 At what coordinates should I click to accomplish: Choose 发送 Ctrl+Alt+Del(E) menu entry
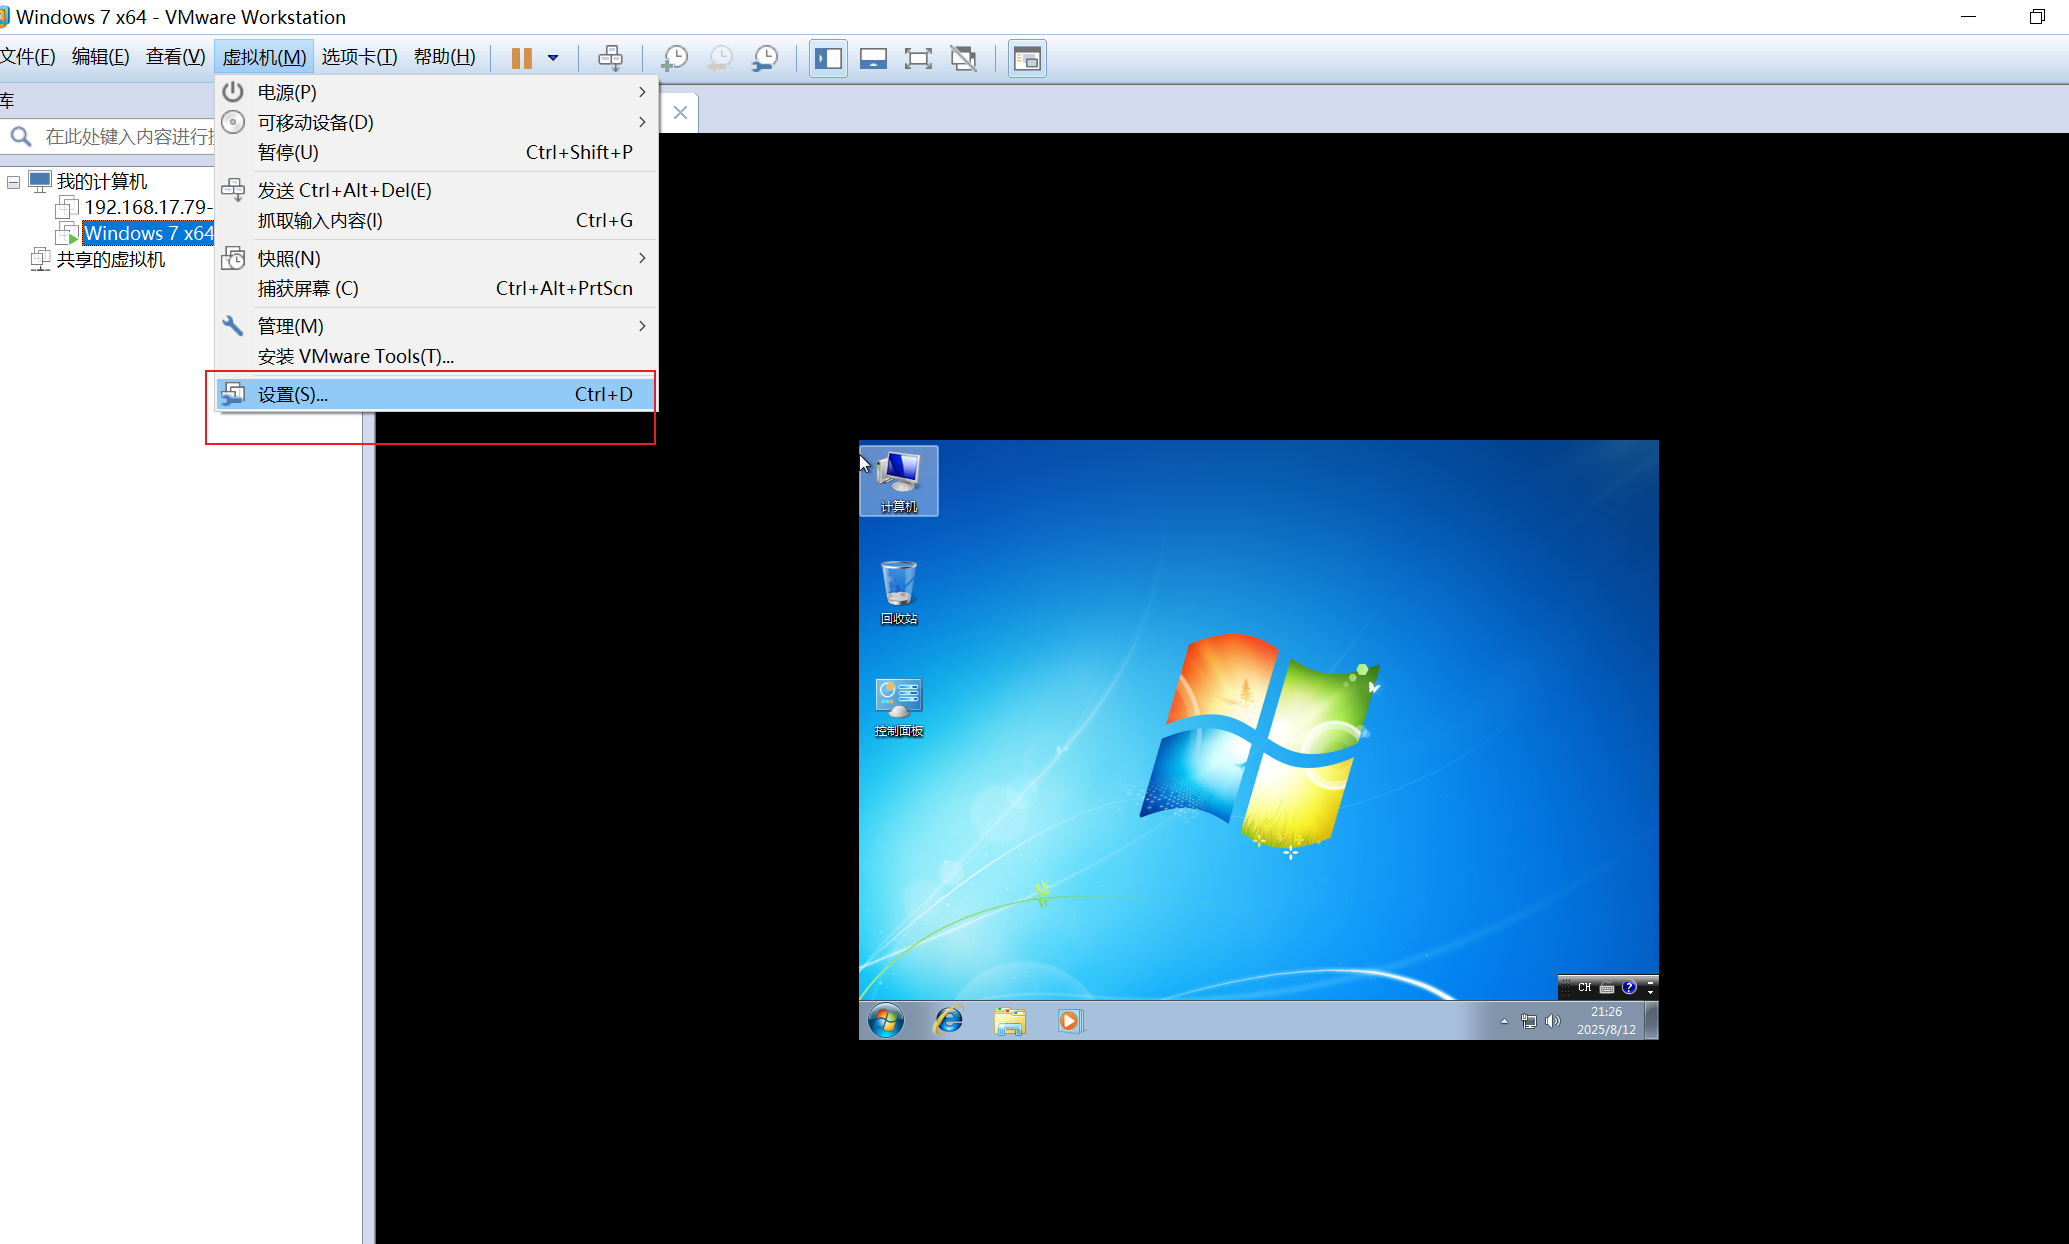click(437, 190)
